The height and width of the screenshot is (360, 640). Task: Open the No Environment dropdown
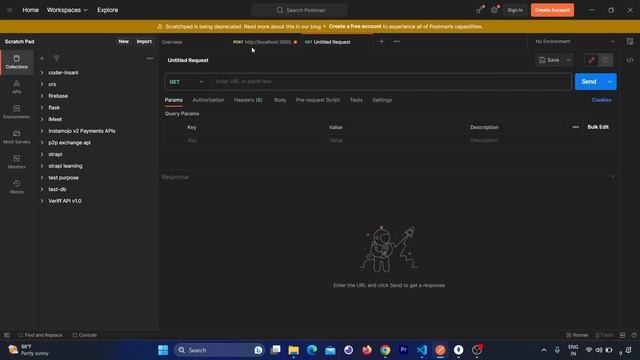coord(575,42)
